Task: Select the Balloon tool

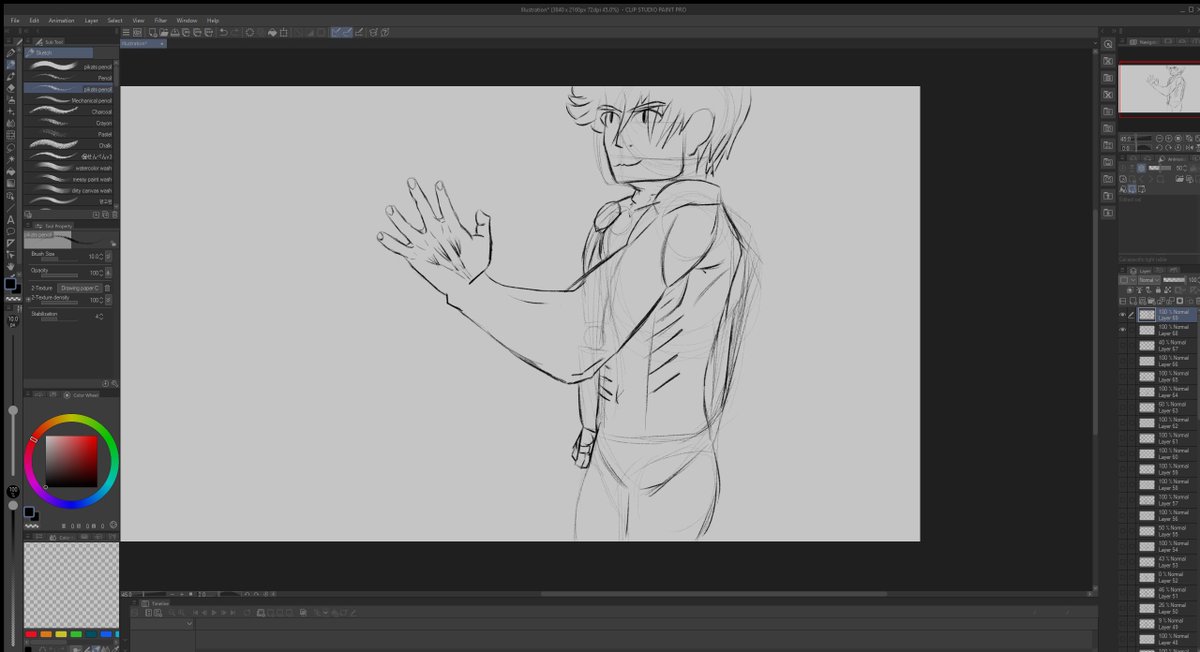Action: (10, 231)
